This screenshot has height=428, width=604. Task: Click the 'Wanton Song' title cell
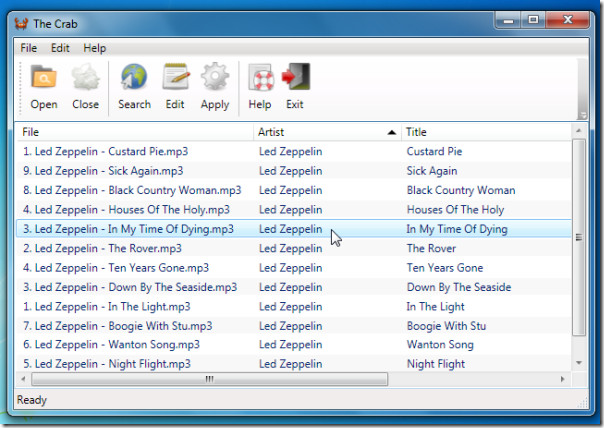pos(440,344)
